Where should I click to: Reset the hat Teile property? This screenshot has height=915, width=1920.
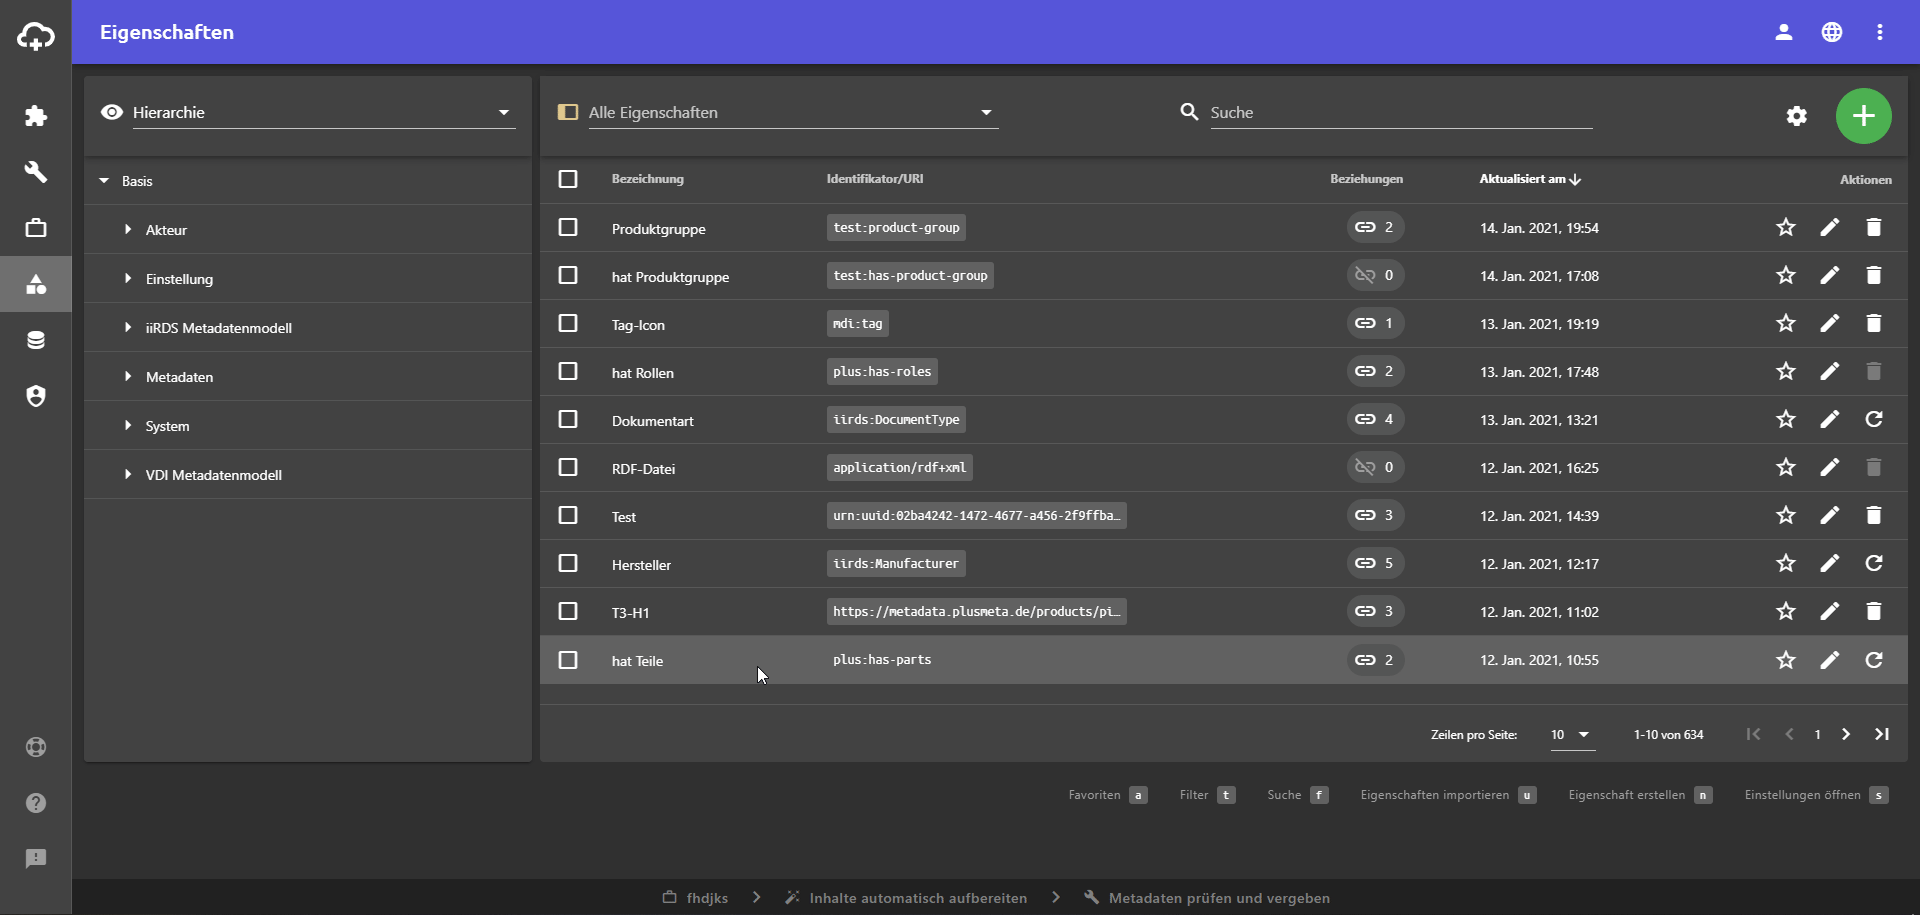(x=1874, y=660)
